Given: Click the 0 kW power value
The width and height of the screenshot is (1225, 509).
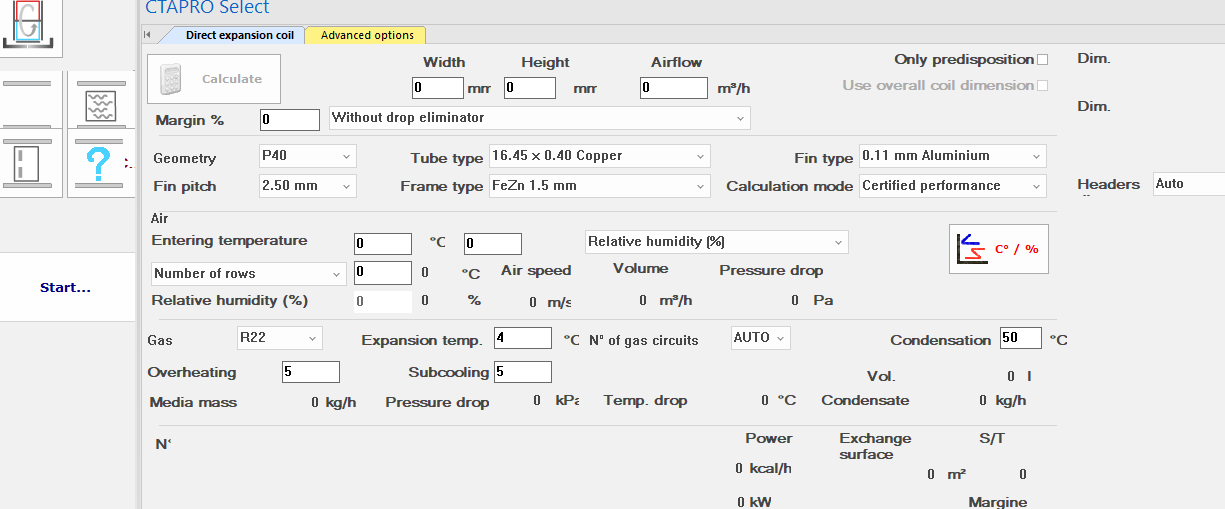Looking at the screenshot, I should pos(753,502).
